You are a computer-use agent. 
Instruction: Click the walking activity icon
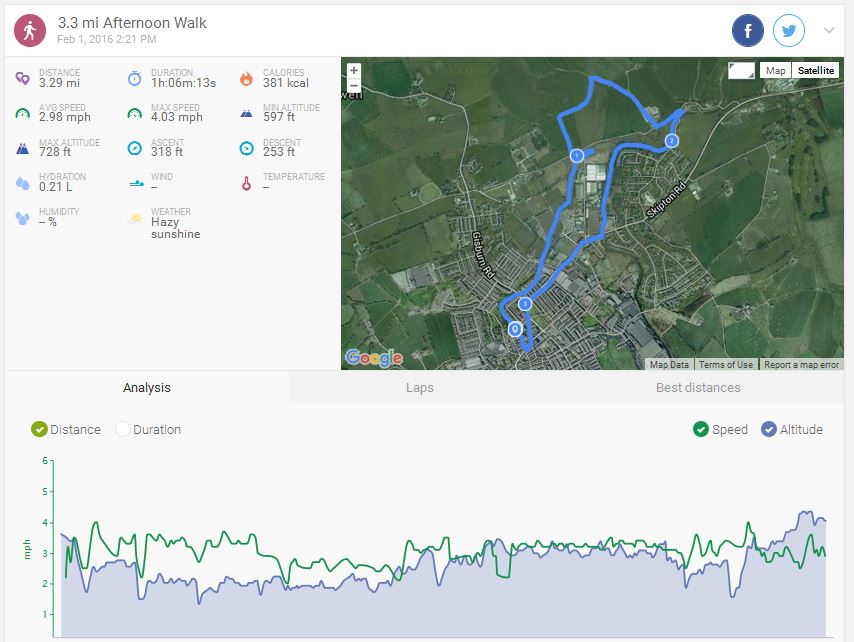(30, 30)
